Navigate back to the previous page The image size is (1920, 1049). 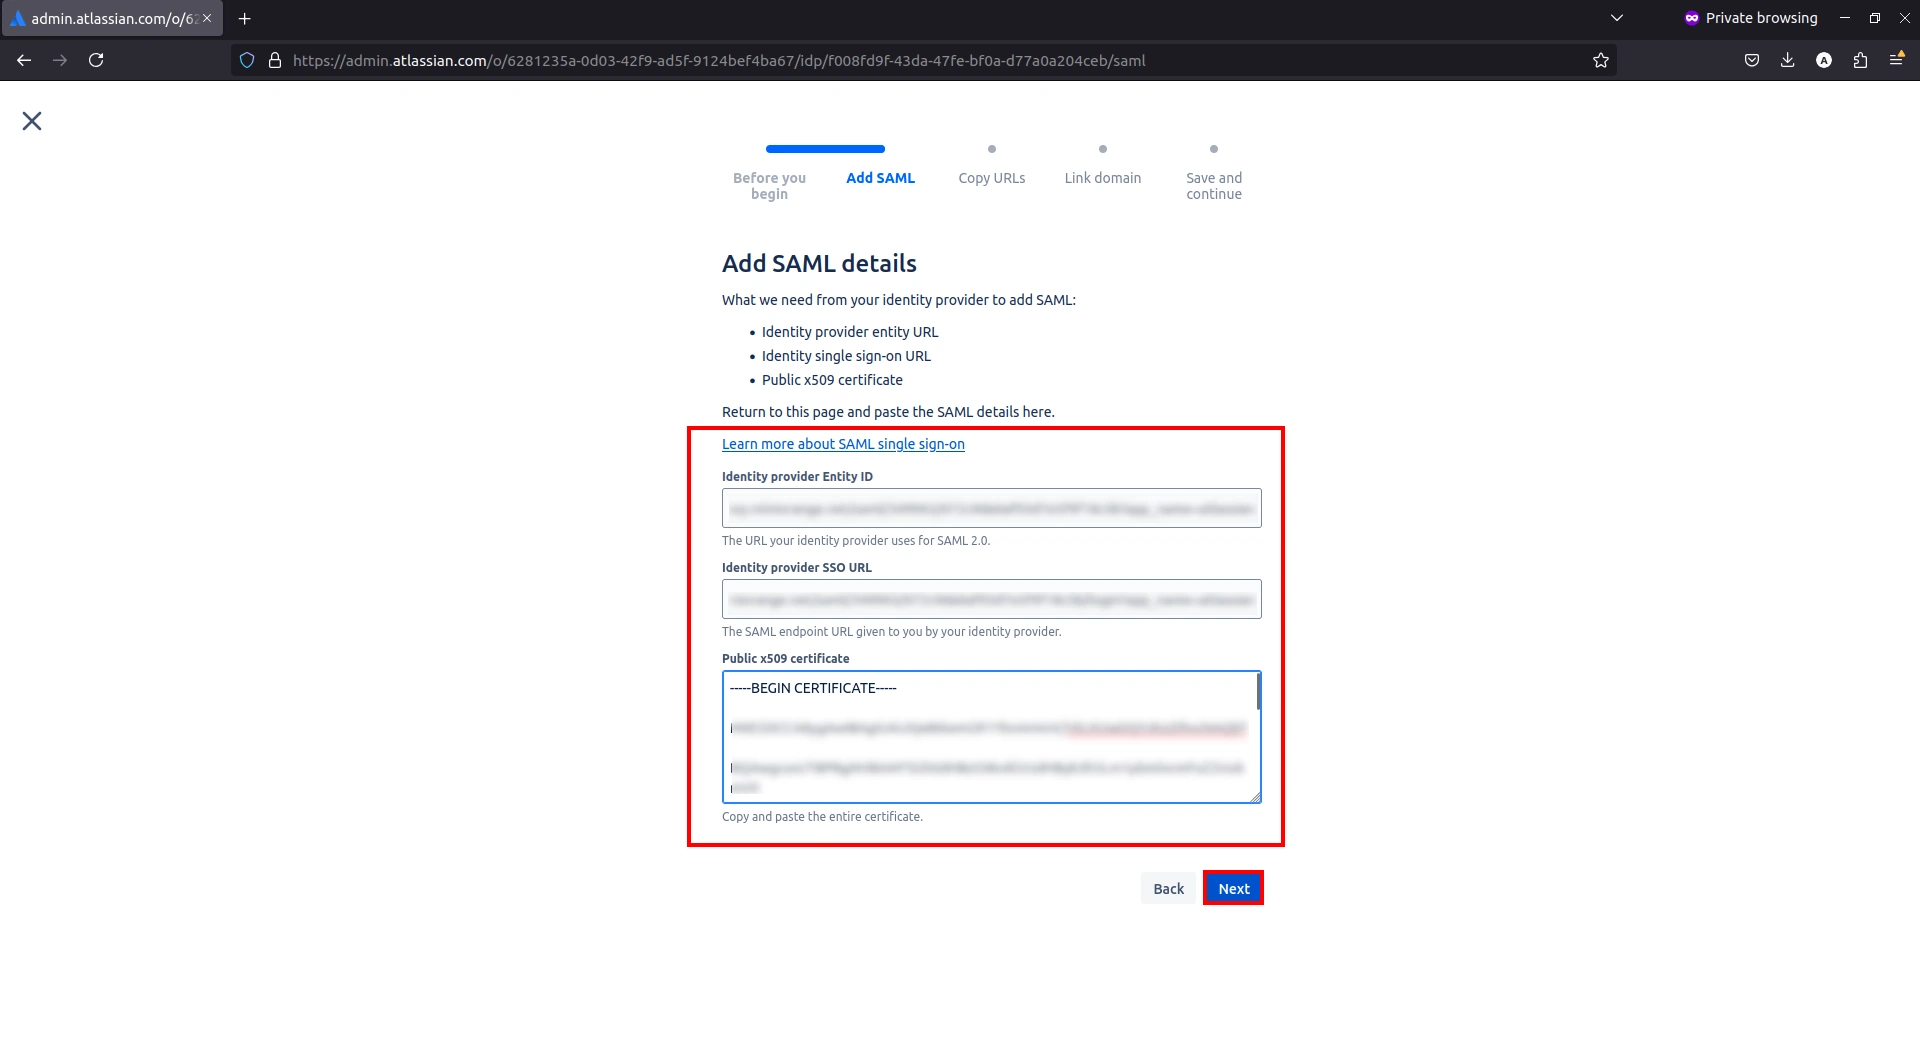point(24,60)
